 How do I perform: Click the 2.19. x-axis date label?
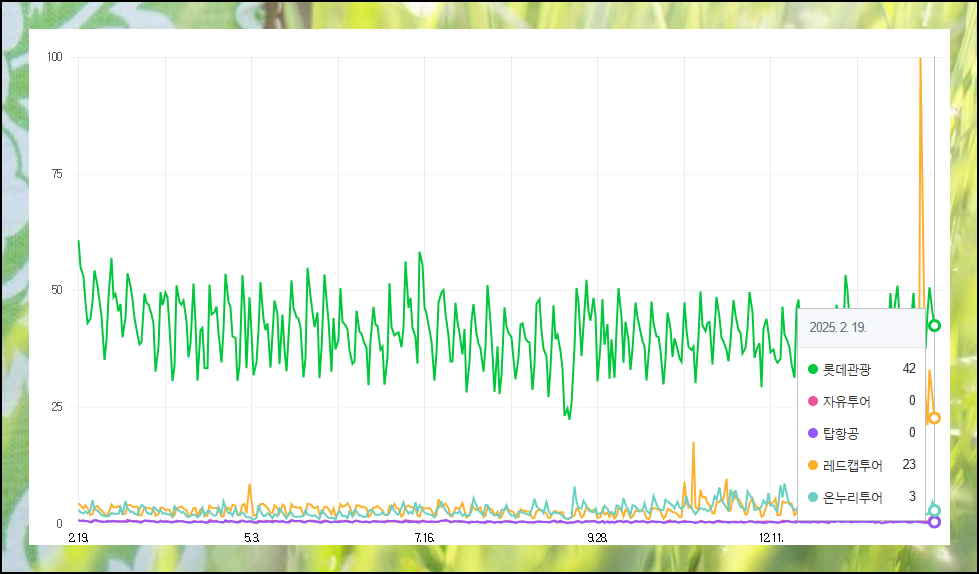pos(78,537)
